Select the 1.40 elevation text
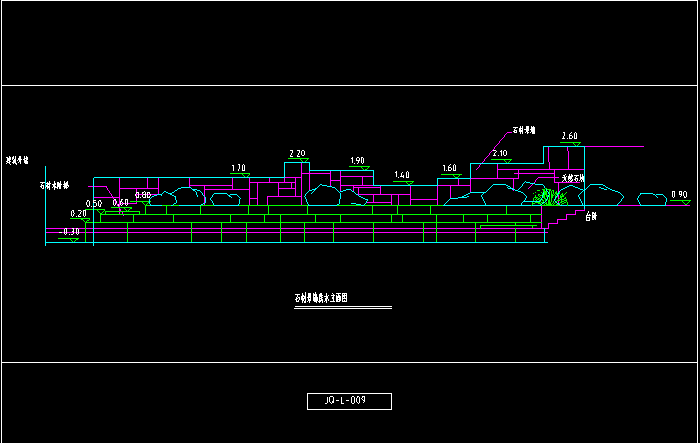 tap(402, 175)
